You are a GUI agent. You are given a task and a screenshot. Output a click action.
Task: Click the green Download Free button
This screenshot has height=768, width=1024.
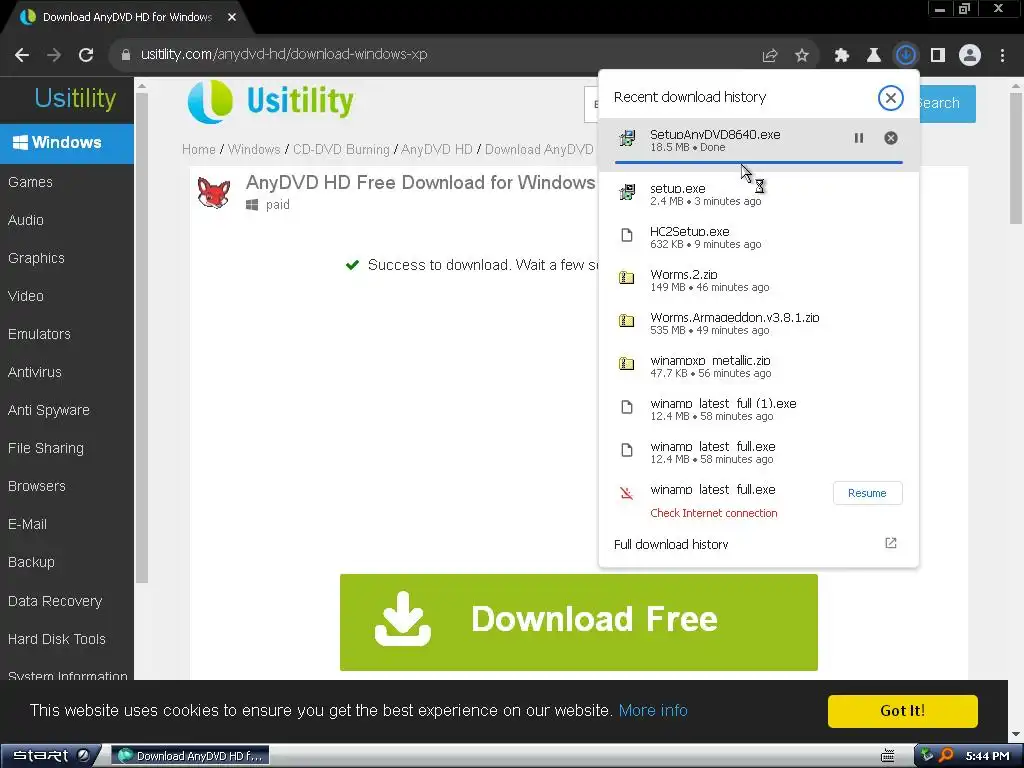tap(579, 622)
